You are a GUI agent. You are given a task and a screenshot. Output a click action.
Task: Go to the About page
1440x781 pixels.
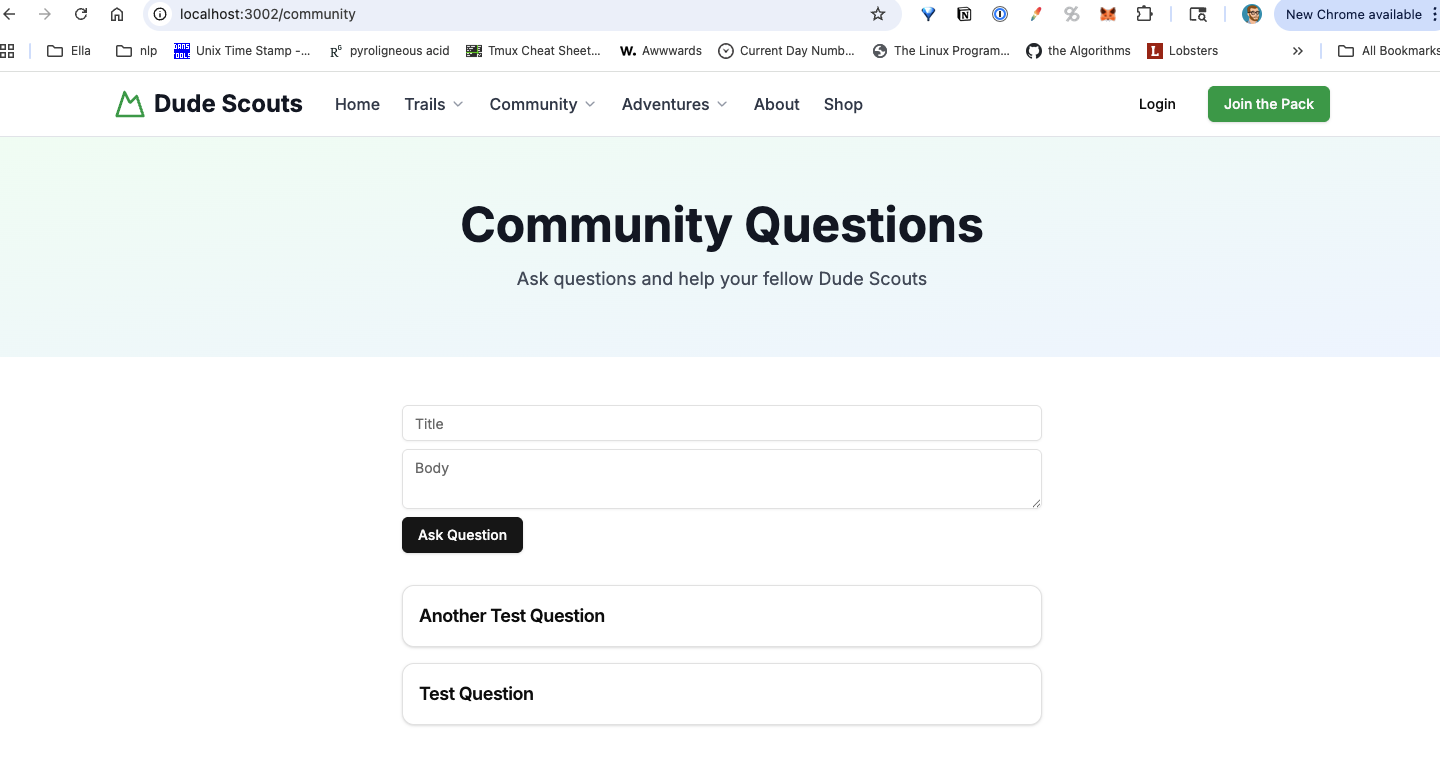click(777, 104)
